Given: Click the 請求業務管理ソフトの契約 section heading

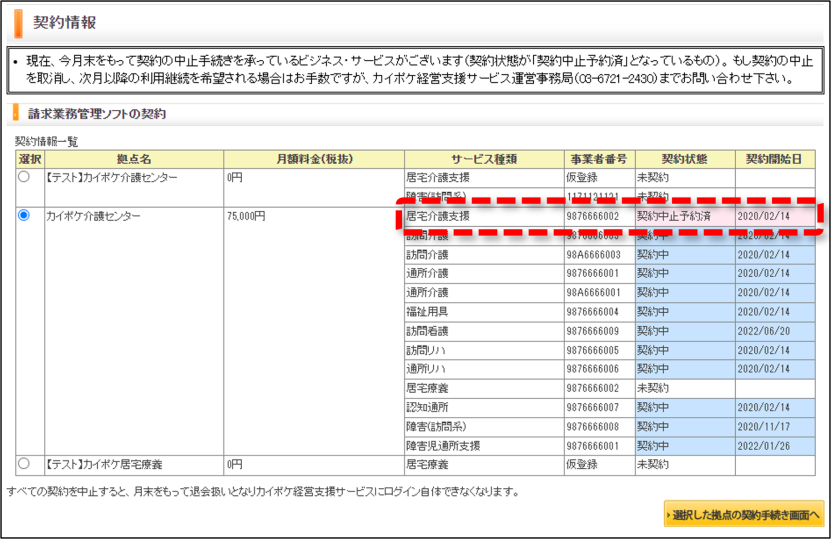Looking at the screenshot, I should click(x=97, y=113).
